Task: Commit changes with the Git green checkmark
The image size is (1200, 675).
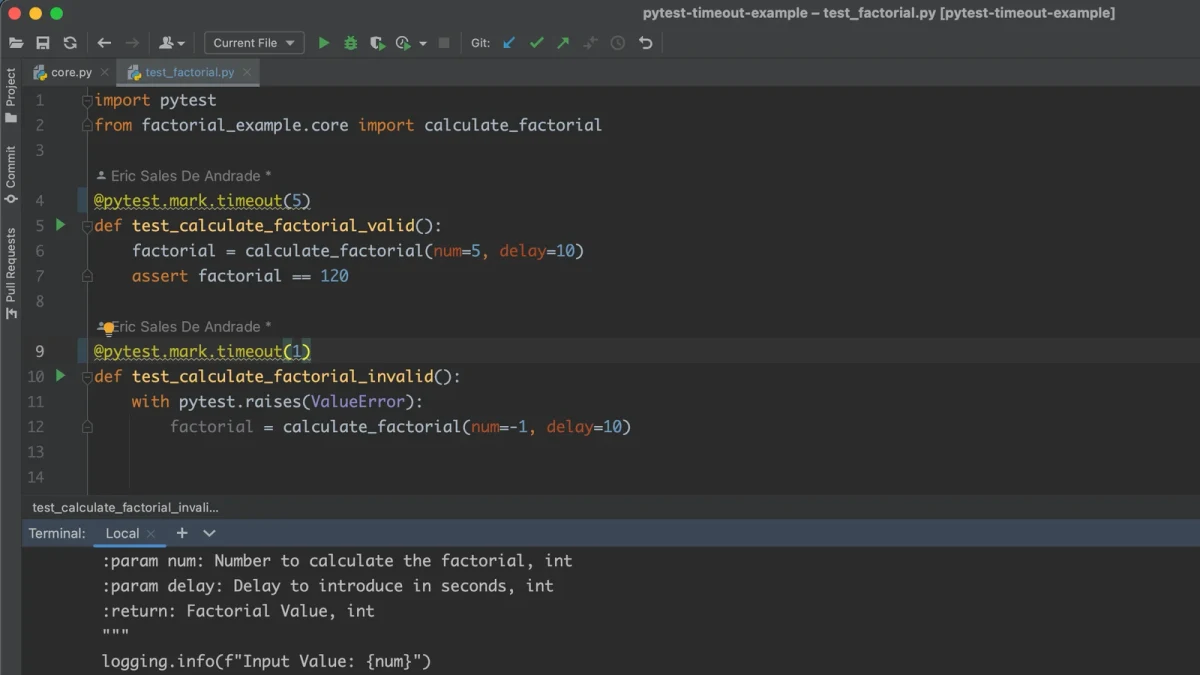Action: (x=536, y=43)
